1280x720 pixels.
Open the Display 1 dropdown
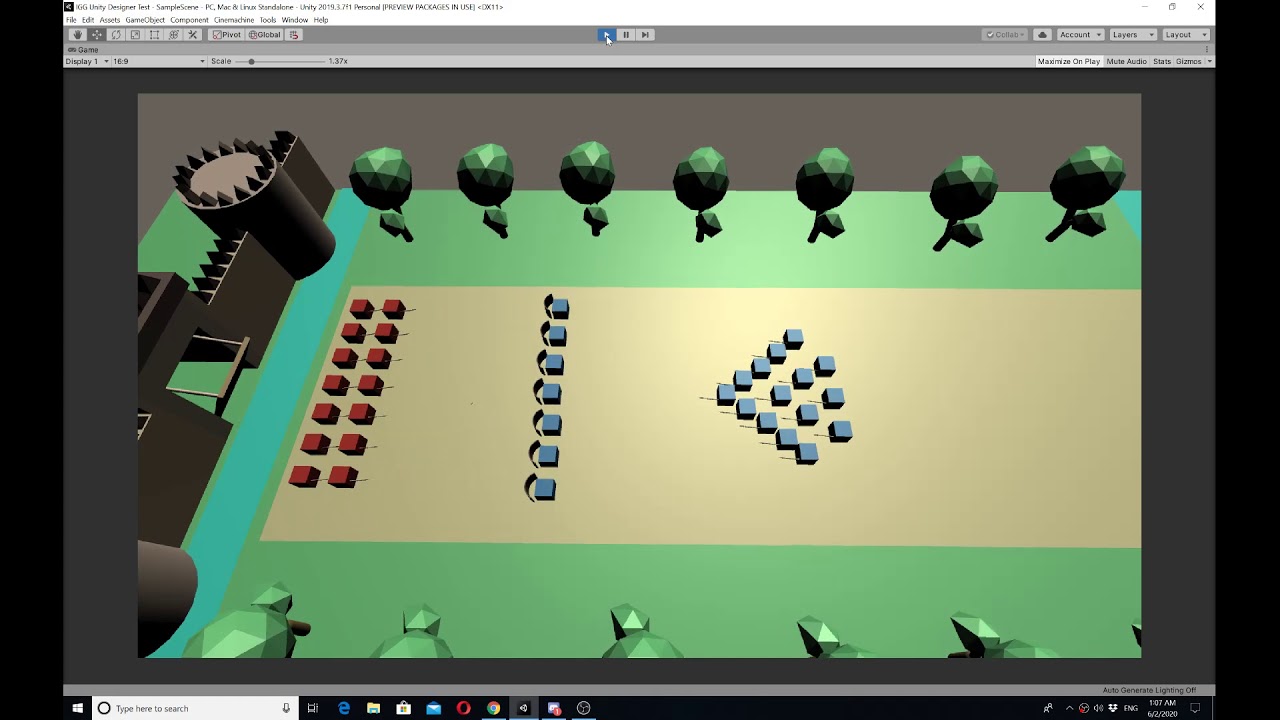pyautogui.click(x=87, y=61)
